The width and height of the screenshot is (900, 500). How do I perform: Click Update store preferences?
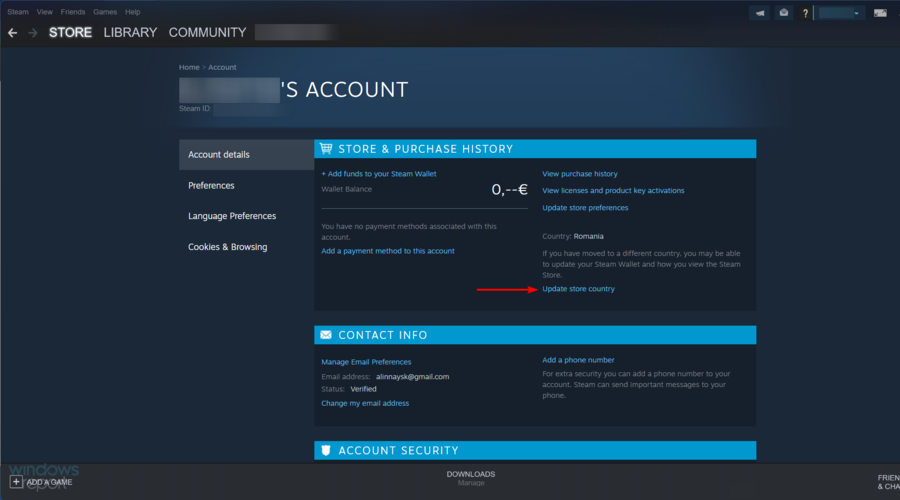[585, 208]
